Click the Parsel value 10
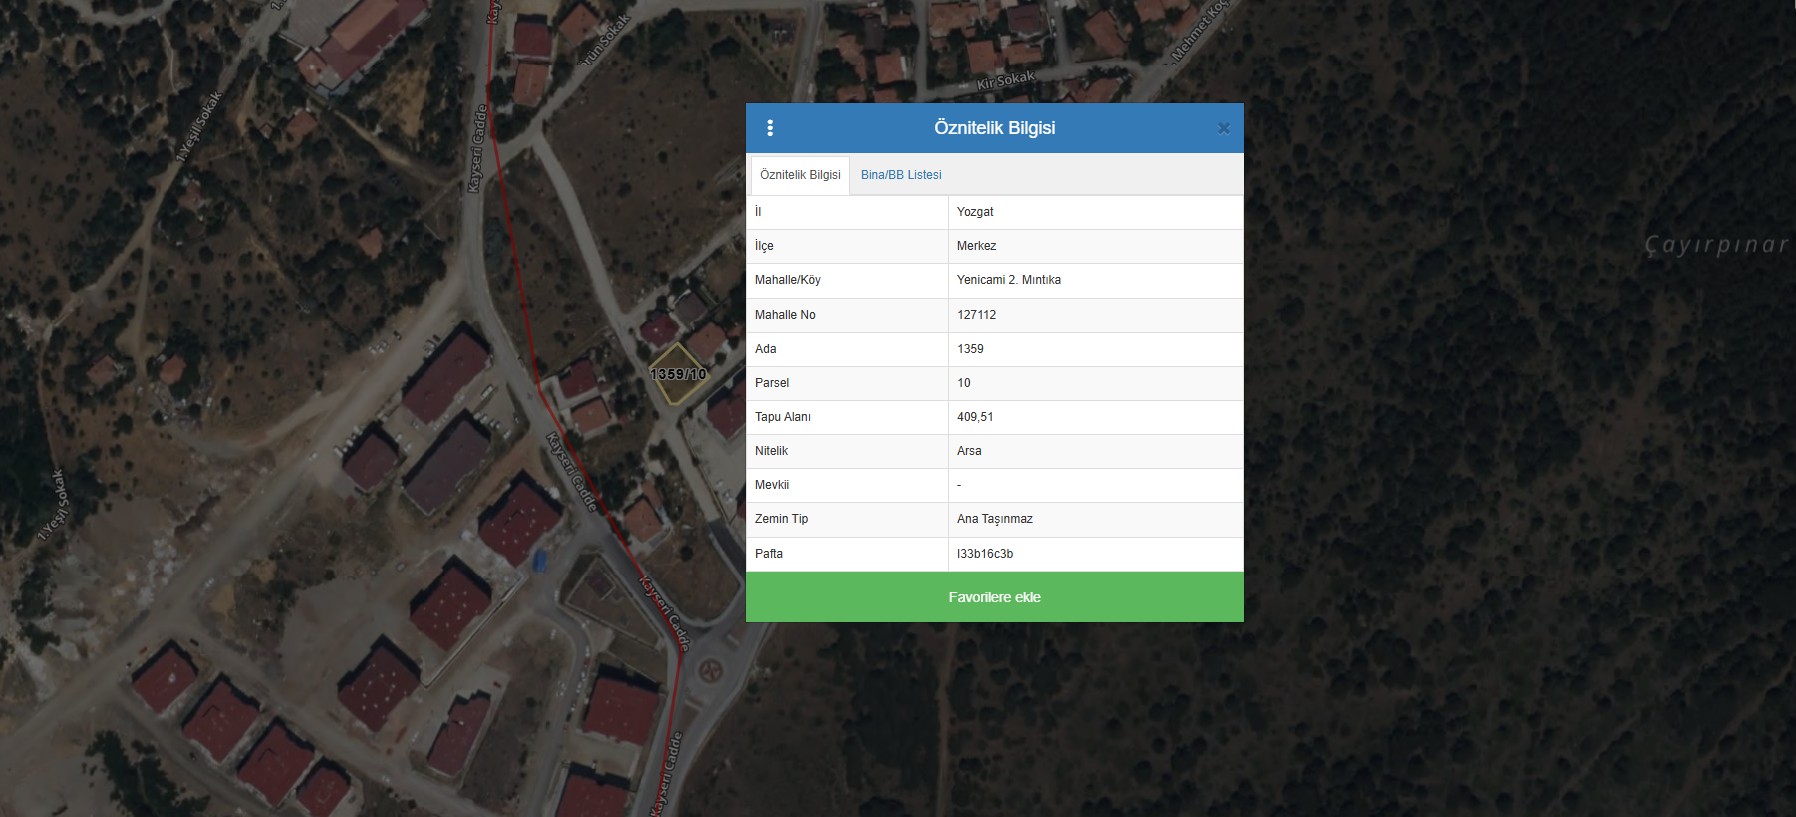This screenshot has width=1796, height=817. point(964,383)
